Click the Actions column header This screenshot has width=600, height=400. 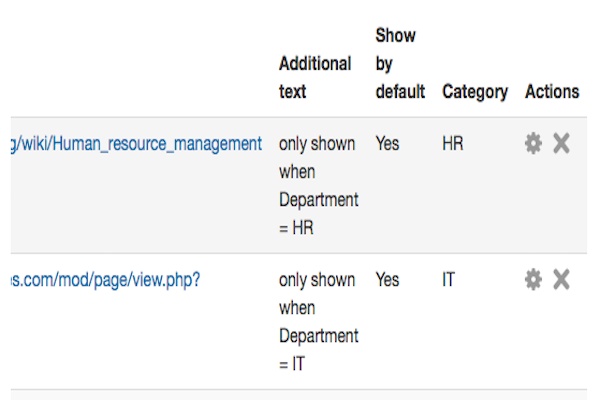551,91
